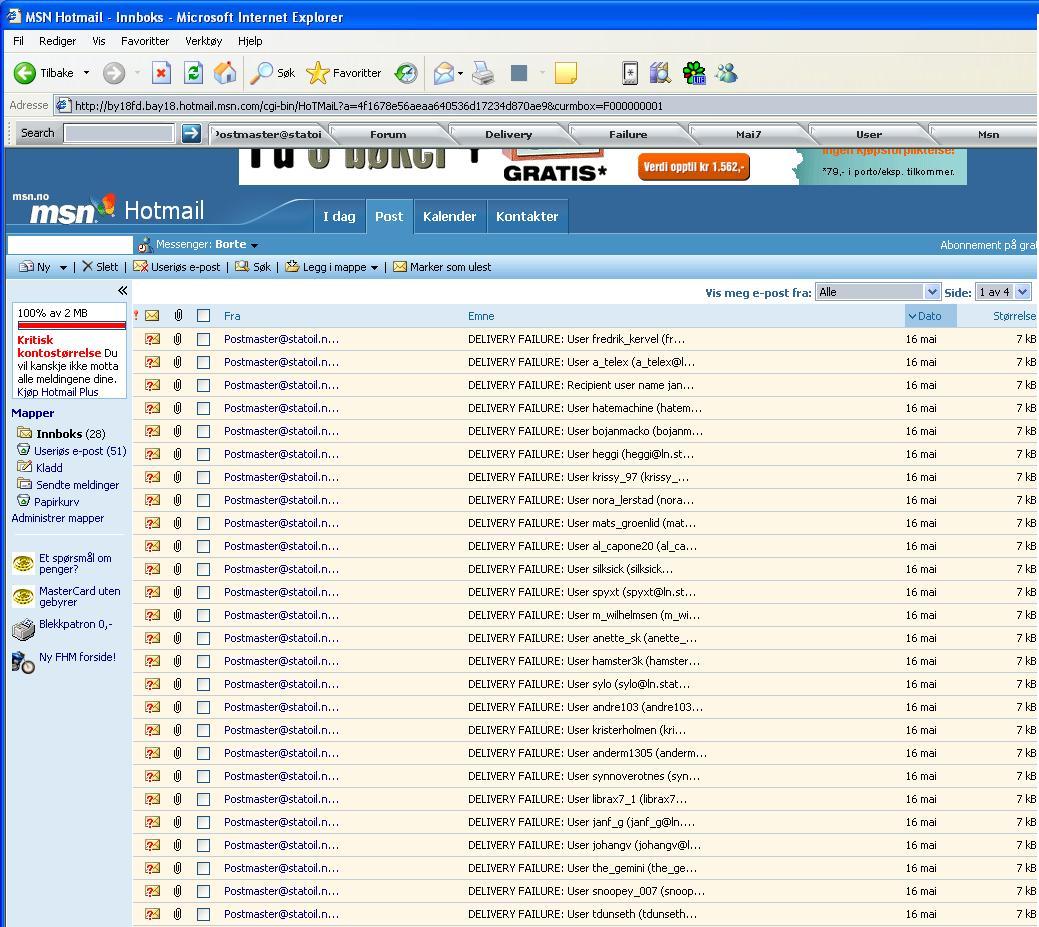Open the Messenger people icon

(x=726, y=73)
